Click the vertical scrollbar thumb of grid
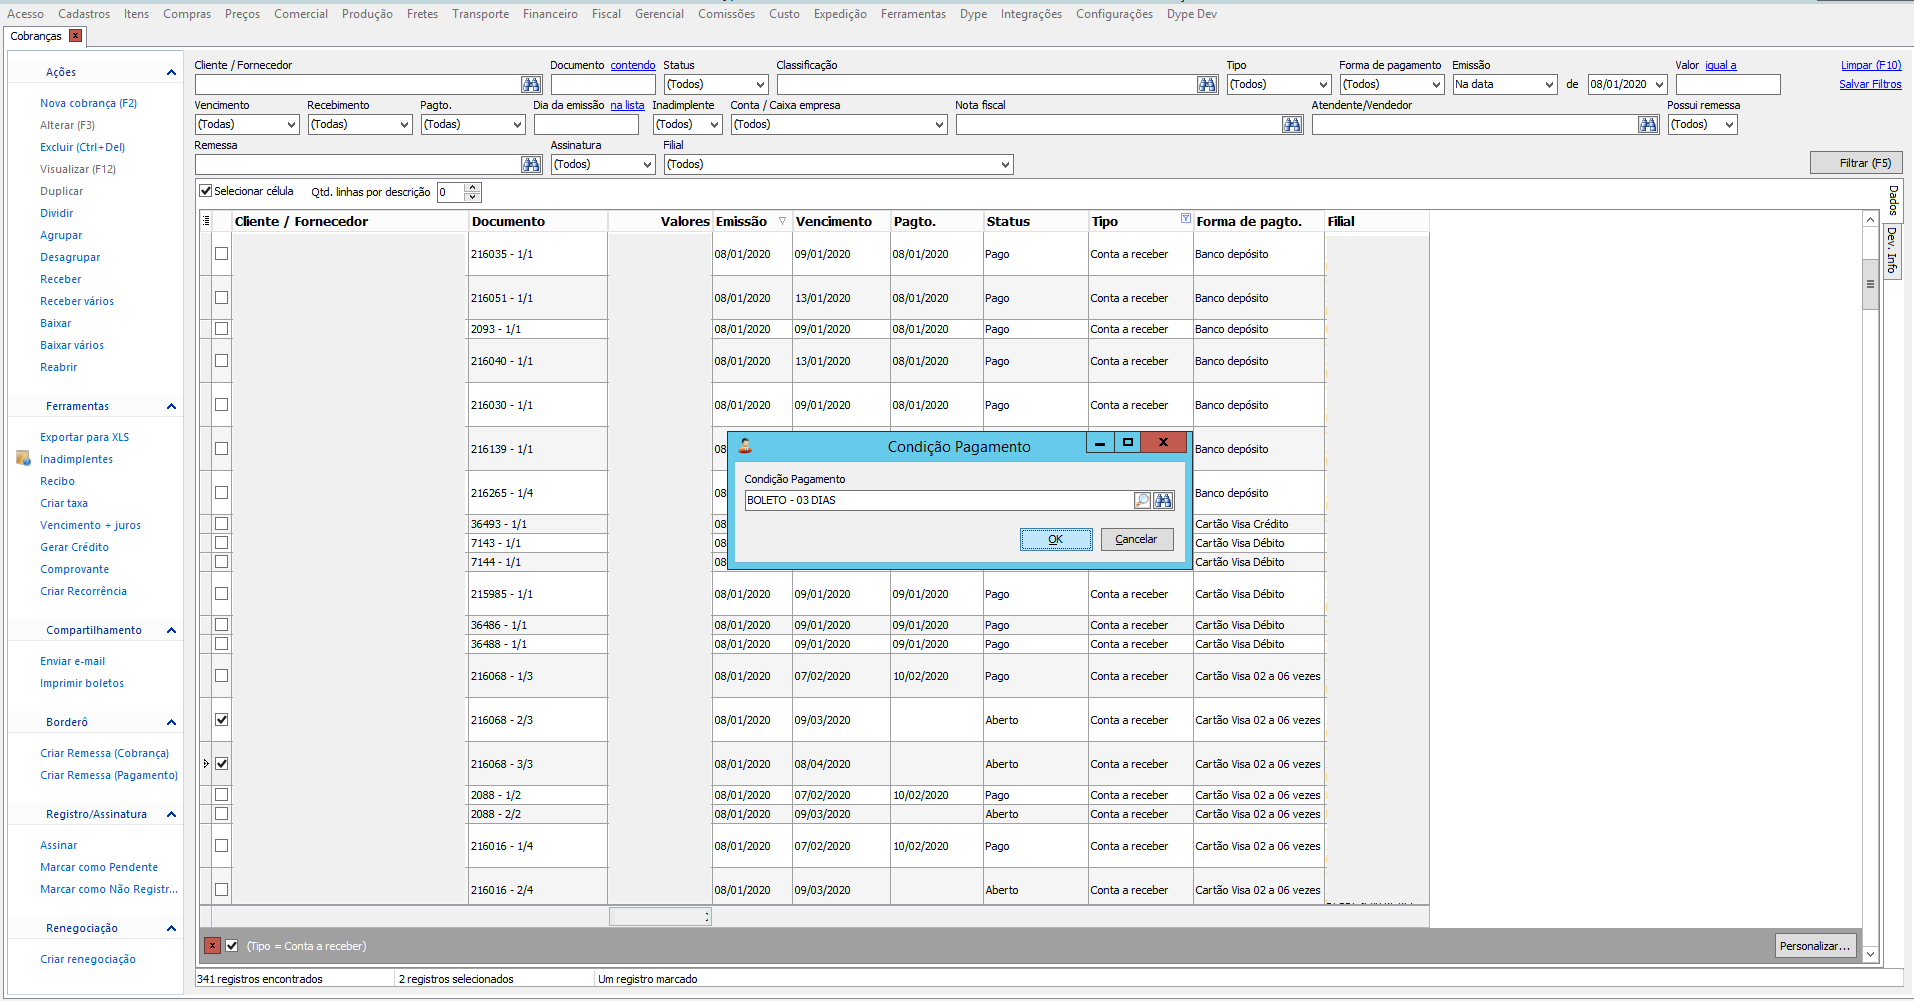This screenshot has height=1001, width=1914. 1870,284
